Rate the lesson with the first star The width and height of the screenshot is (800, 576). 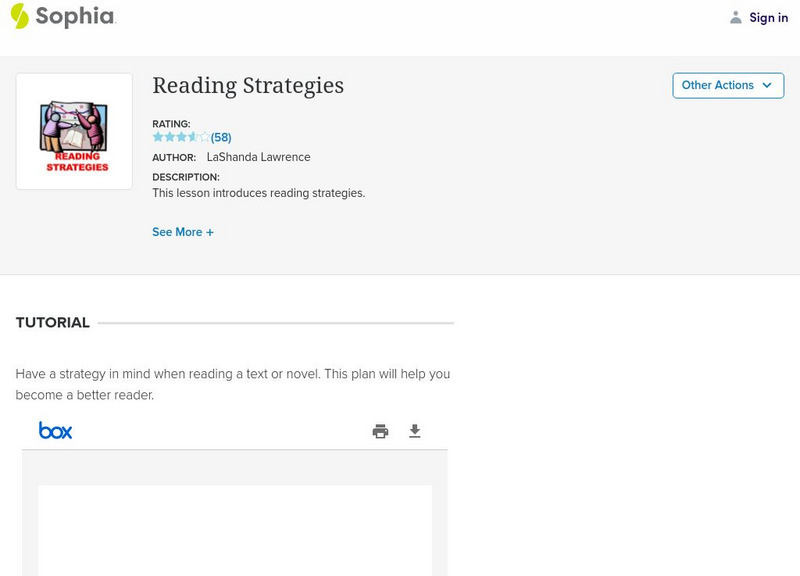(x=157, y=137)
